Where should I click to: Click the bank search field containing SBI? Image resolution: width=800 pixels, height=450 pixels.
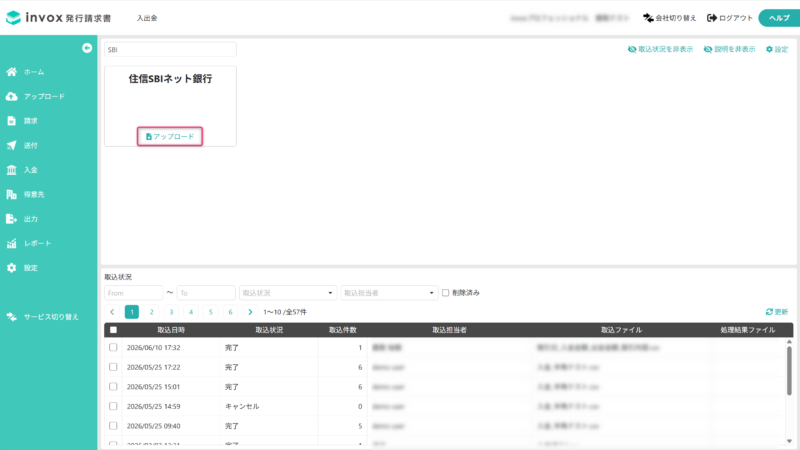tap(170, 49)
